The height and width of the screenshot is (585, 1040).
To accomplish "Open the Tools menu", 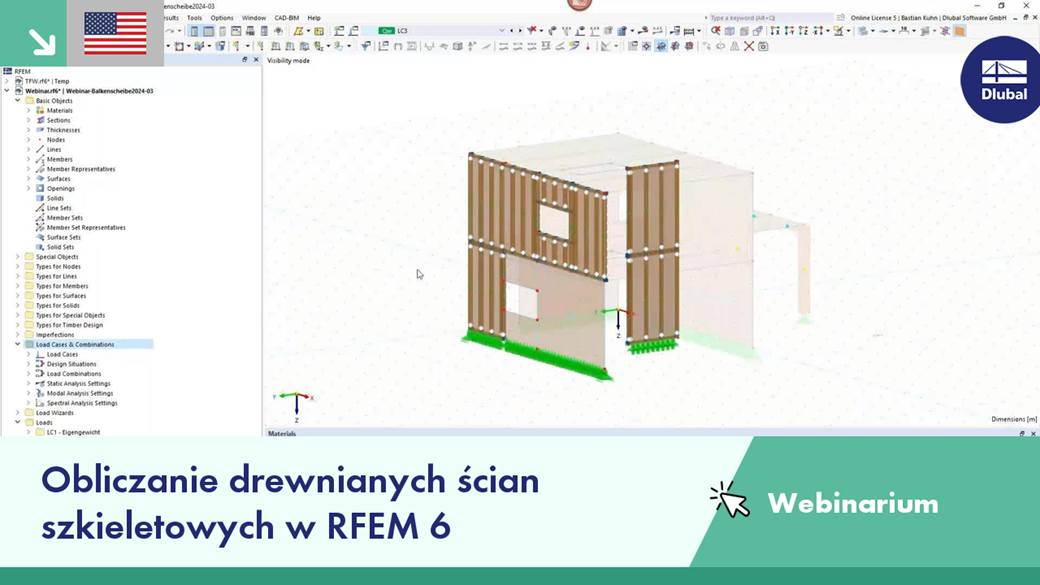I will (194, 18).
